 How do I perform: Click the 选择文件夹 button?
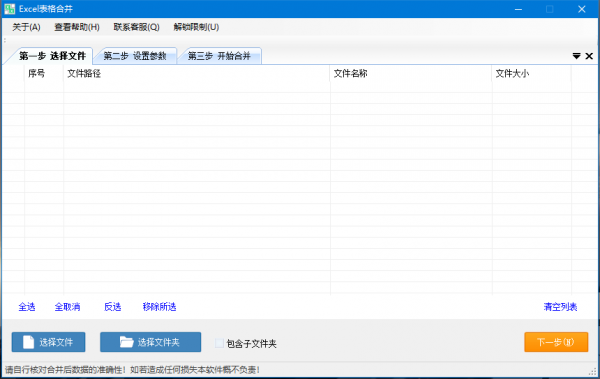tap(150, 342)
